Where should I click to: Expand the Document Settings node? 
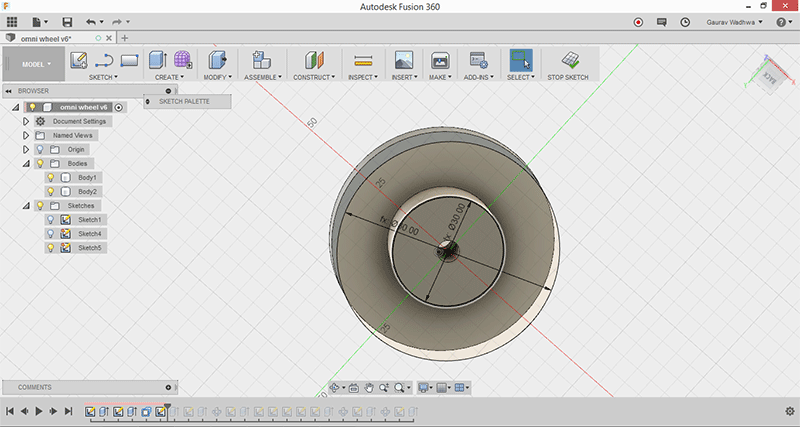click(x=26, y=121)
